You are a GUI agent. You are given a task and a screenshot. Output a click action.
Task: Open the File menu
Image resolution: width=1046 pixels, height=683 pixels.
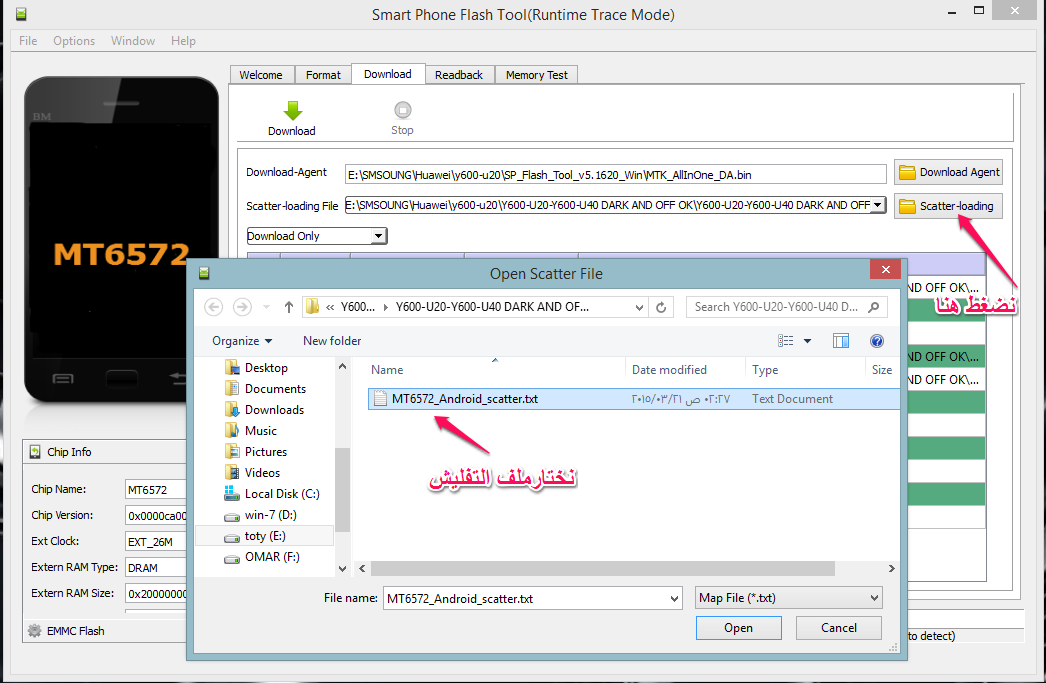(x=28, y=41)
